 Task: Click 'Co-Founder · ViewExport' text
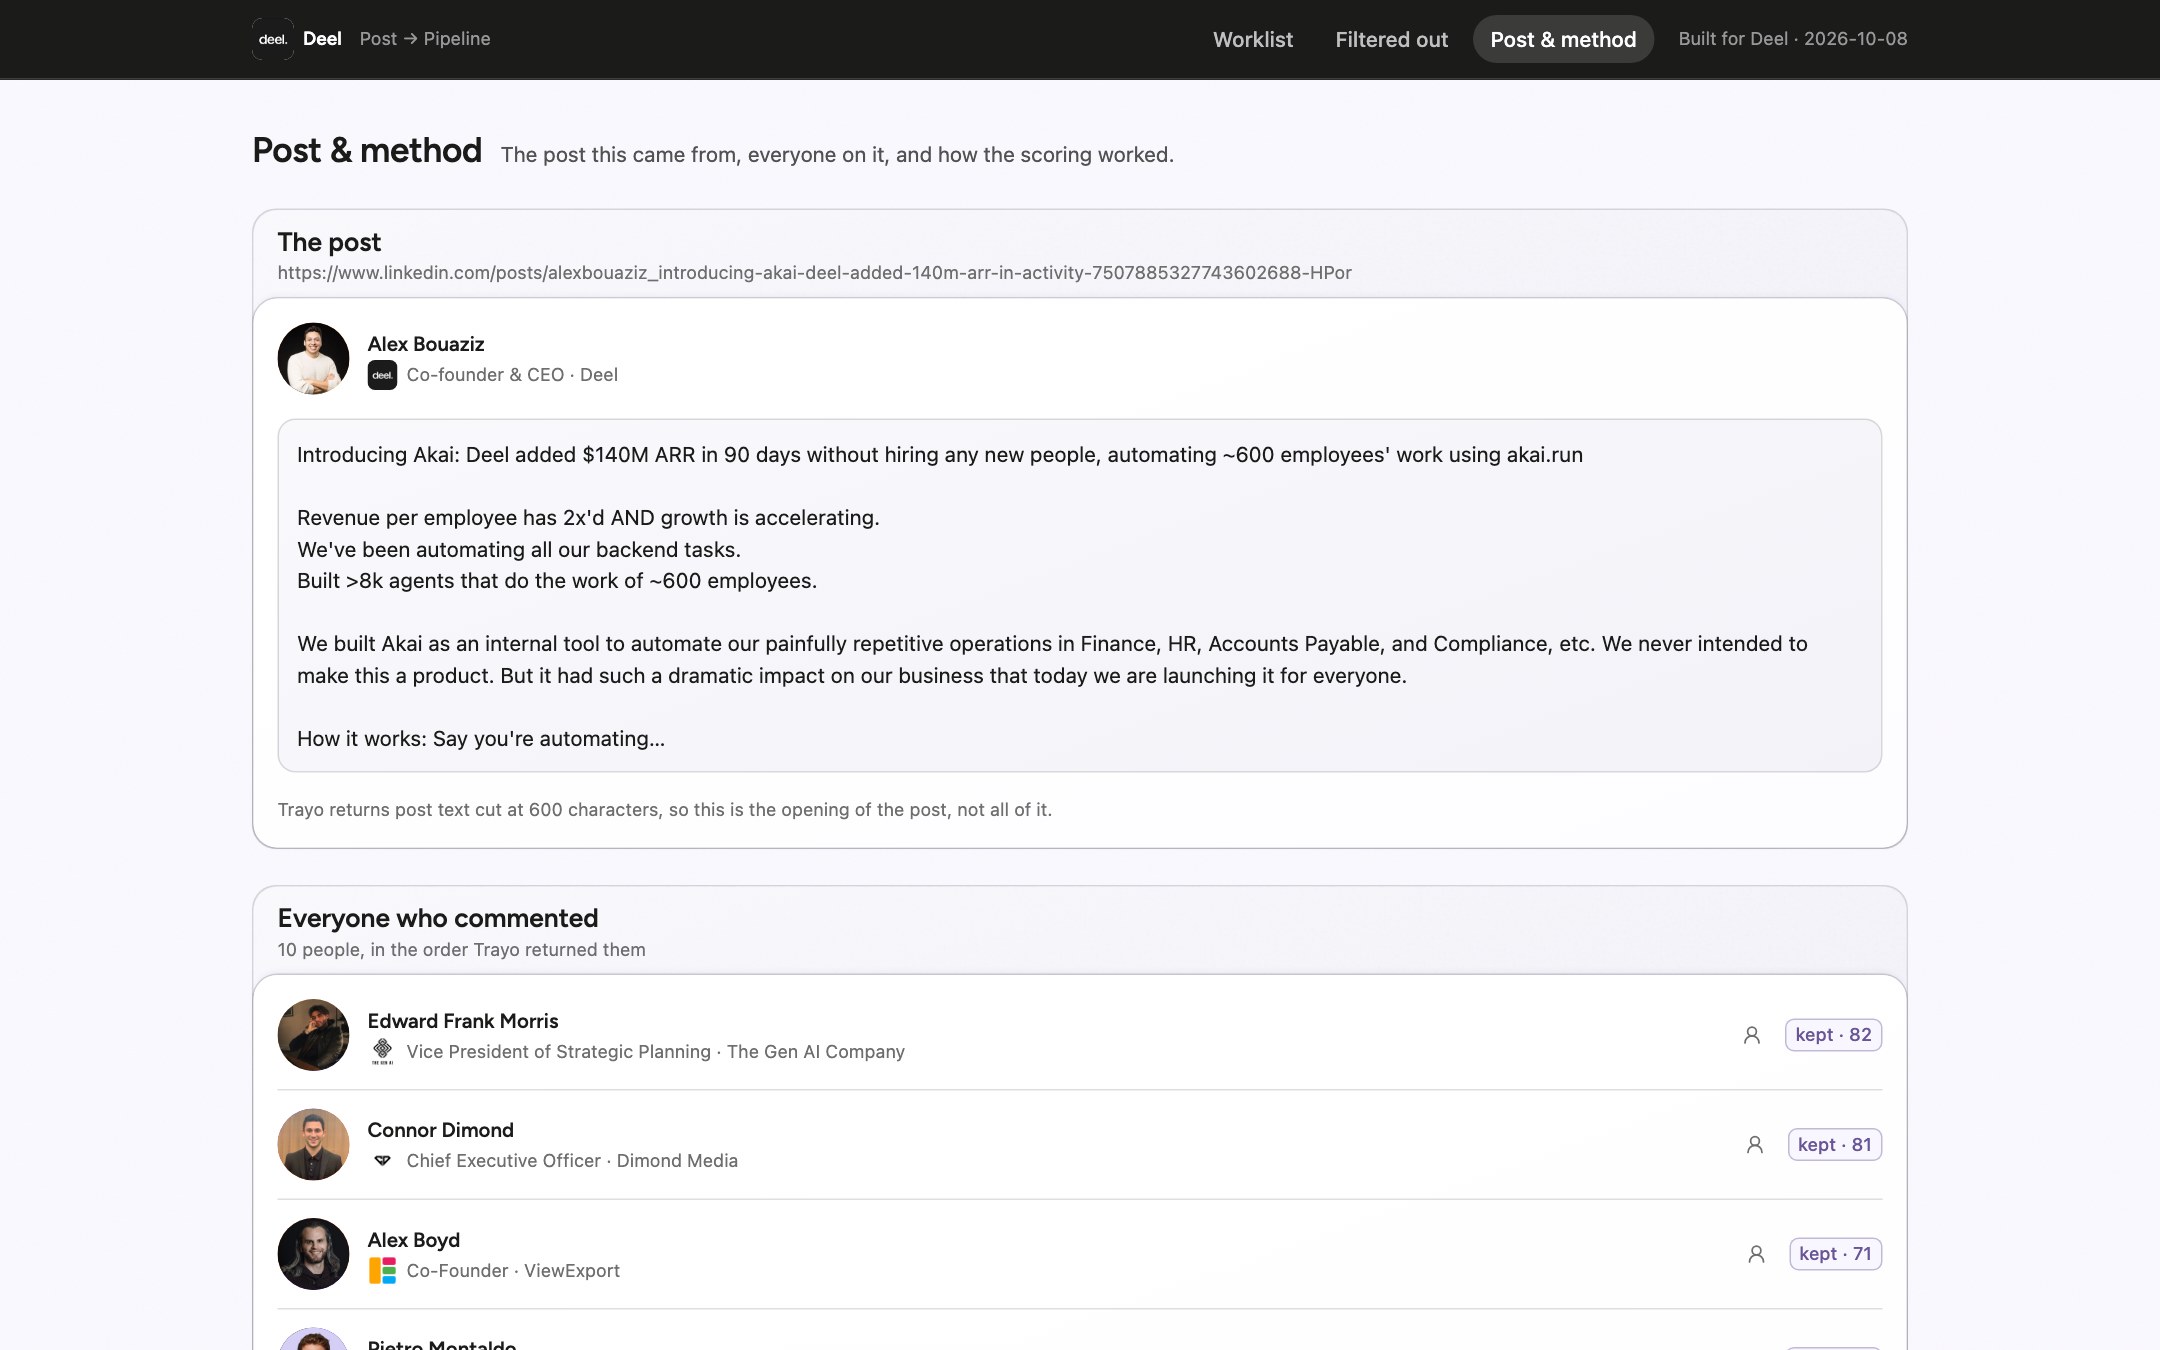513,1271
